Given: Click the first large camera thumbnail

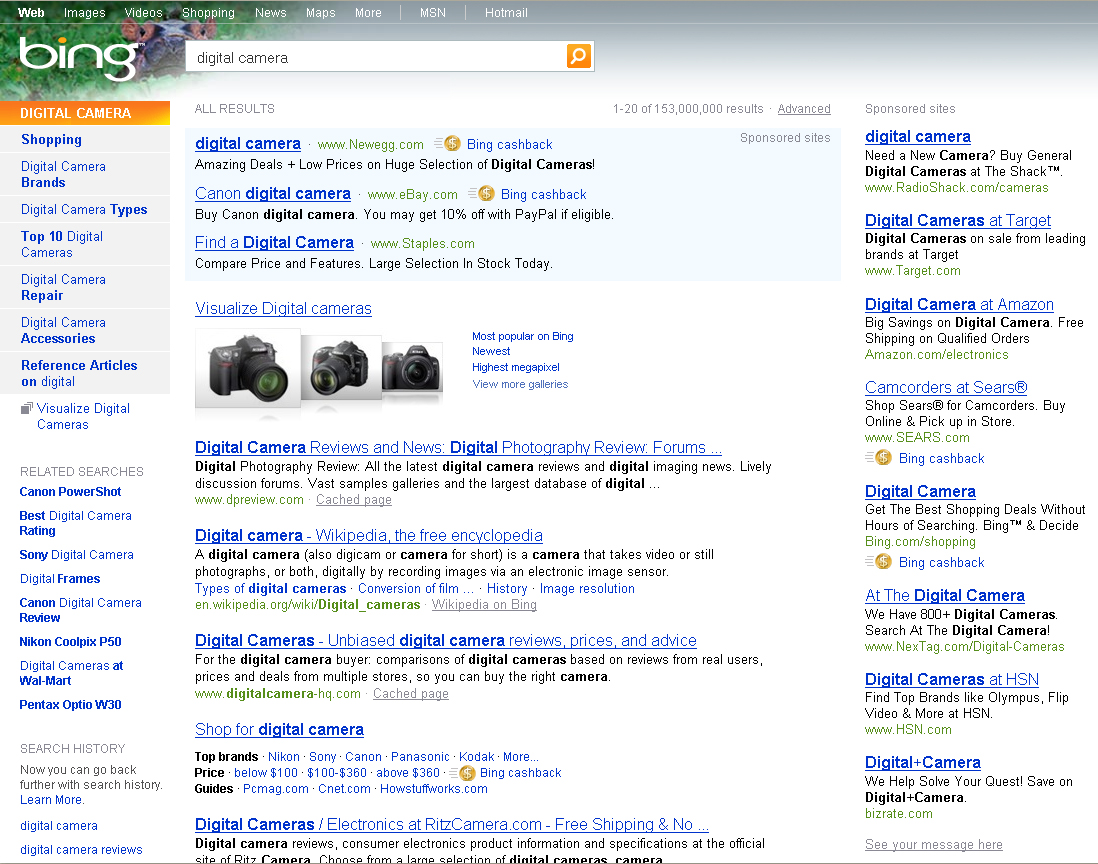Looking at the screenshot, I should tap(246, 368).
